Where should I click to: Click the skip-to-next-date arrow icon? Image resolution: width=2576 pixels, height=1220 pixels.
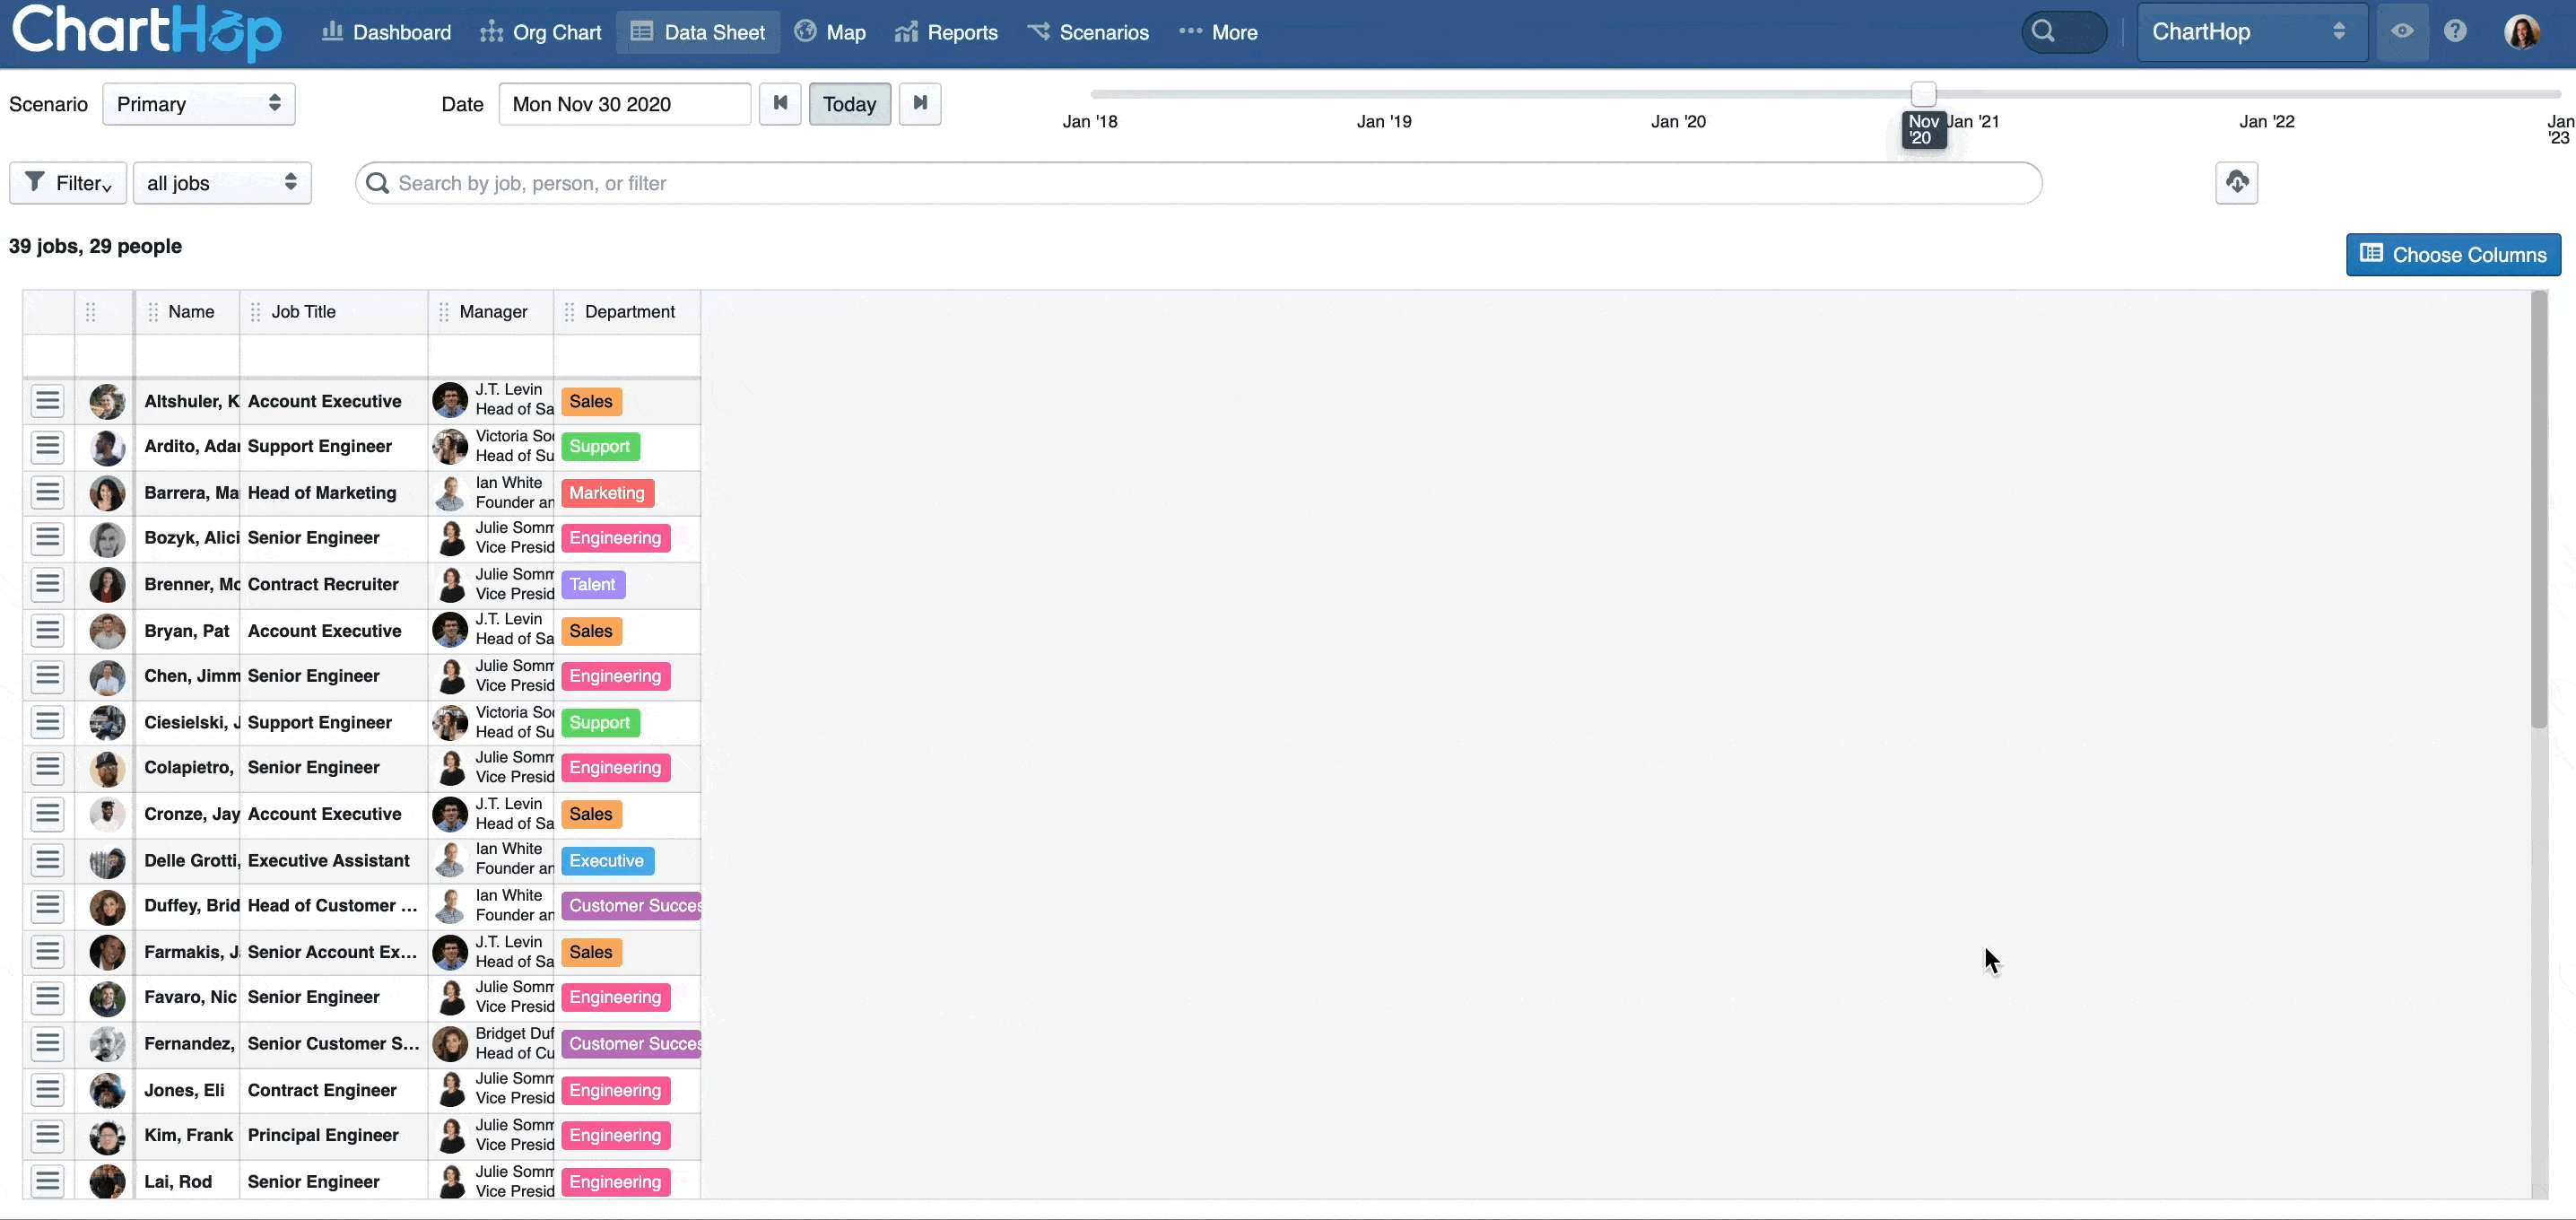(920, 104)
